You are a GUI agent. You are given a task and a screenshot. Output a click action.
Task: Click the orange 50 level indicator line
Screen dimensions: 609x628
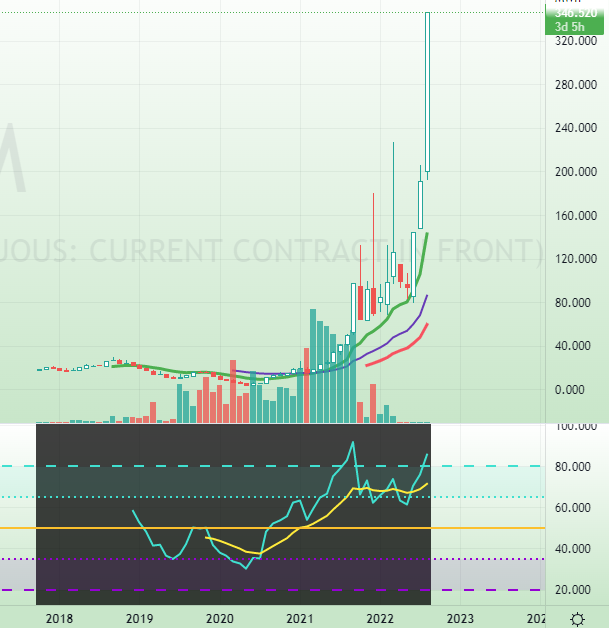coord(272,528)
